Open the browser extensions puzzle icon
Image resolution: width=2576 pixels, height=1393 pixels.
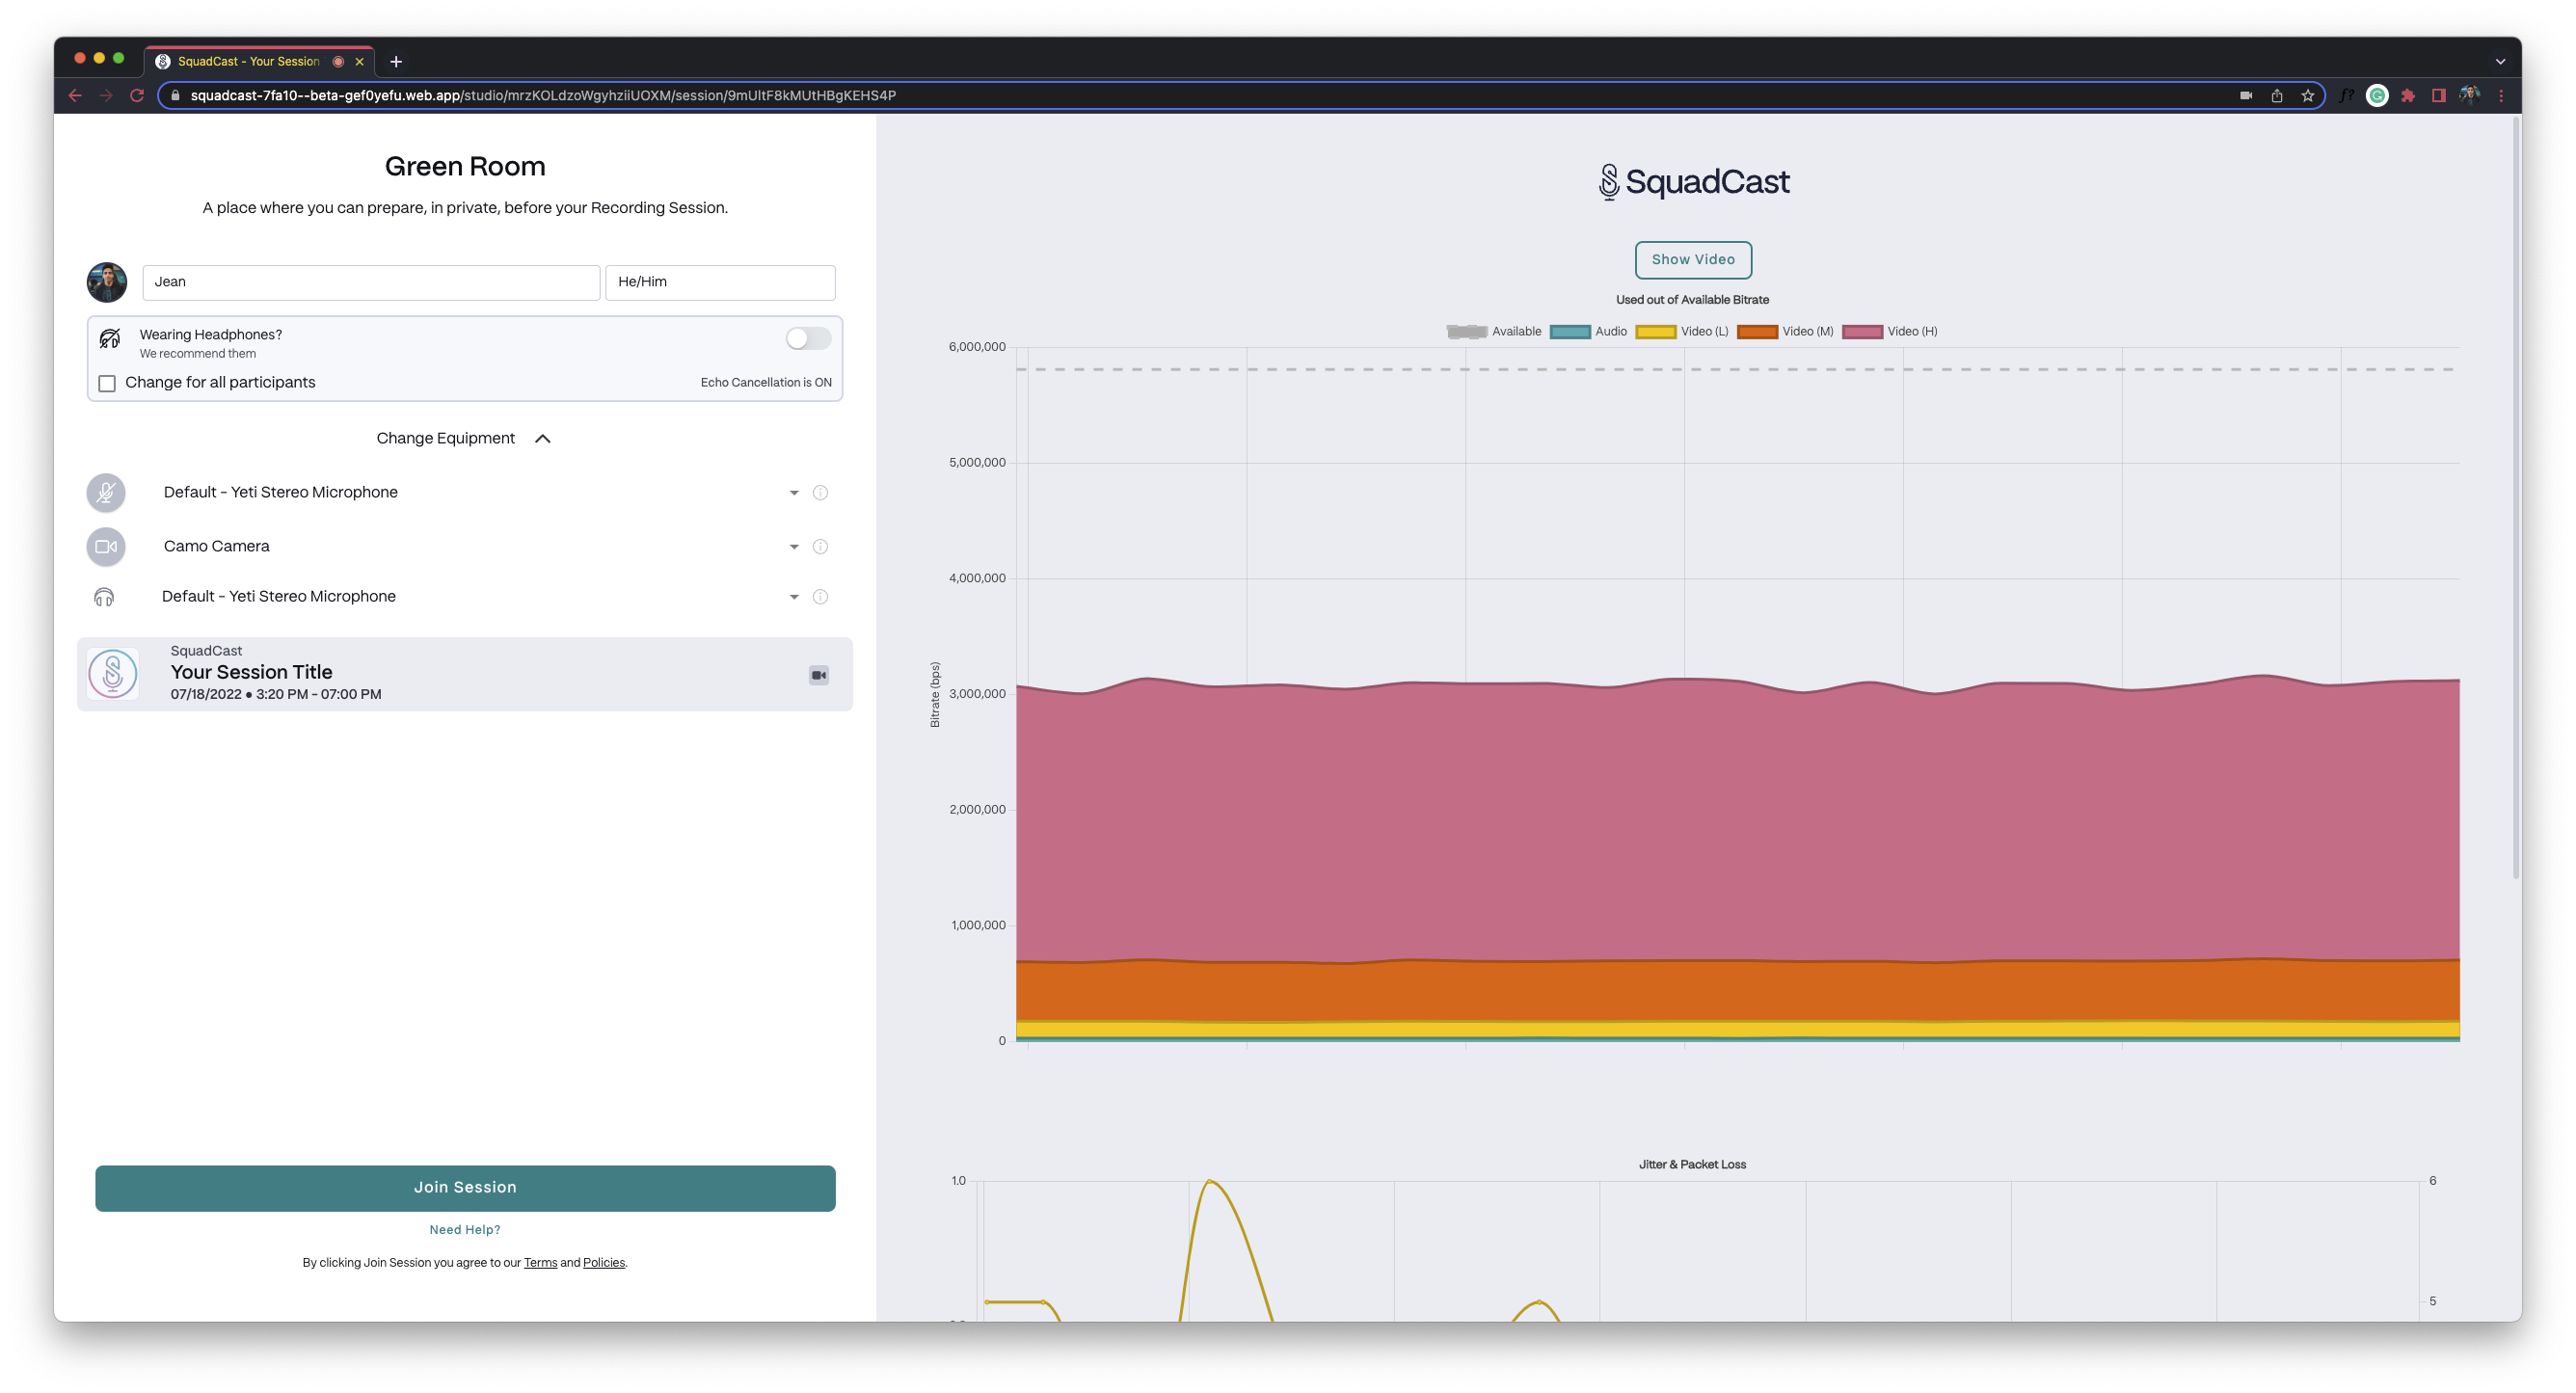[2408, 96]
